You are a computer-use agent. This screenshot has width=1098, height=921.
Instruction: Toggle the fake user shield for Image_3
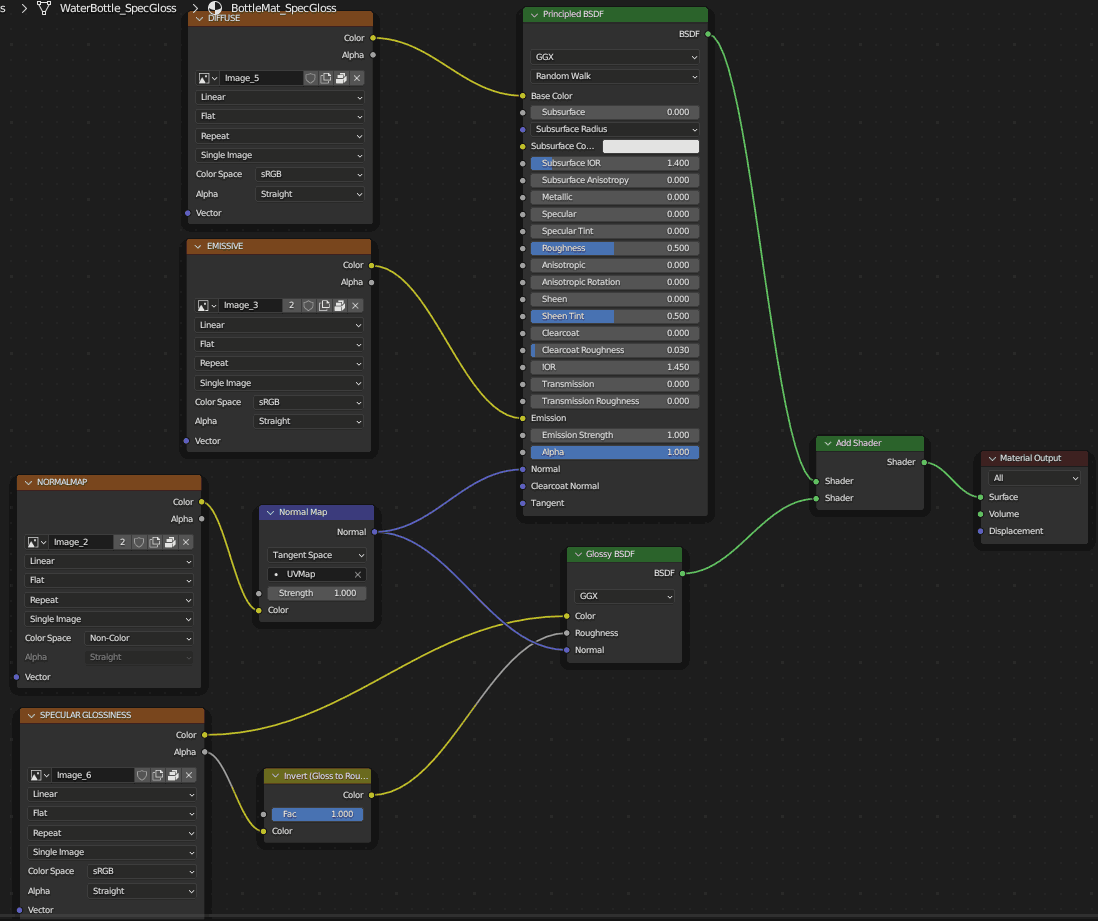coord(309,305)
